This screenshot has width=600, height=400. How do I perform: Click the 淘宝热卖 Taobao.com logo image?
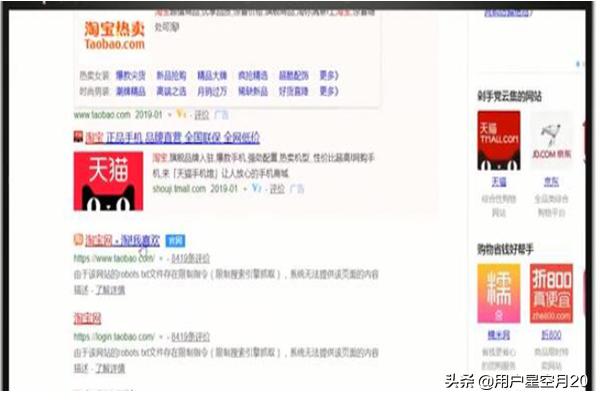click(114, 36)
